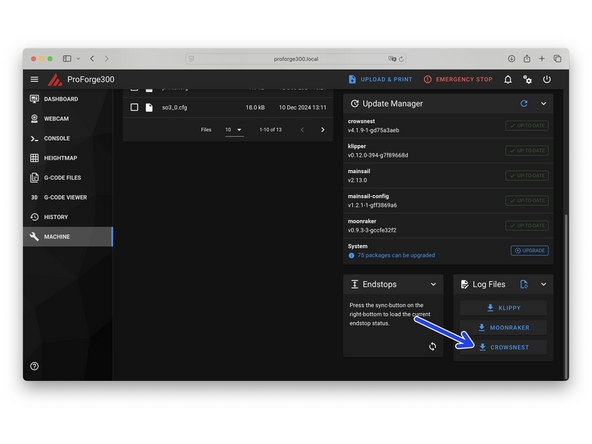Click the Safari address bar

296,59
